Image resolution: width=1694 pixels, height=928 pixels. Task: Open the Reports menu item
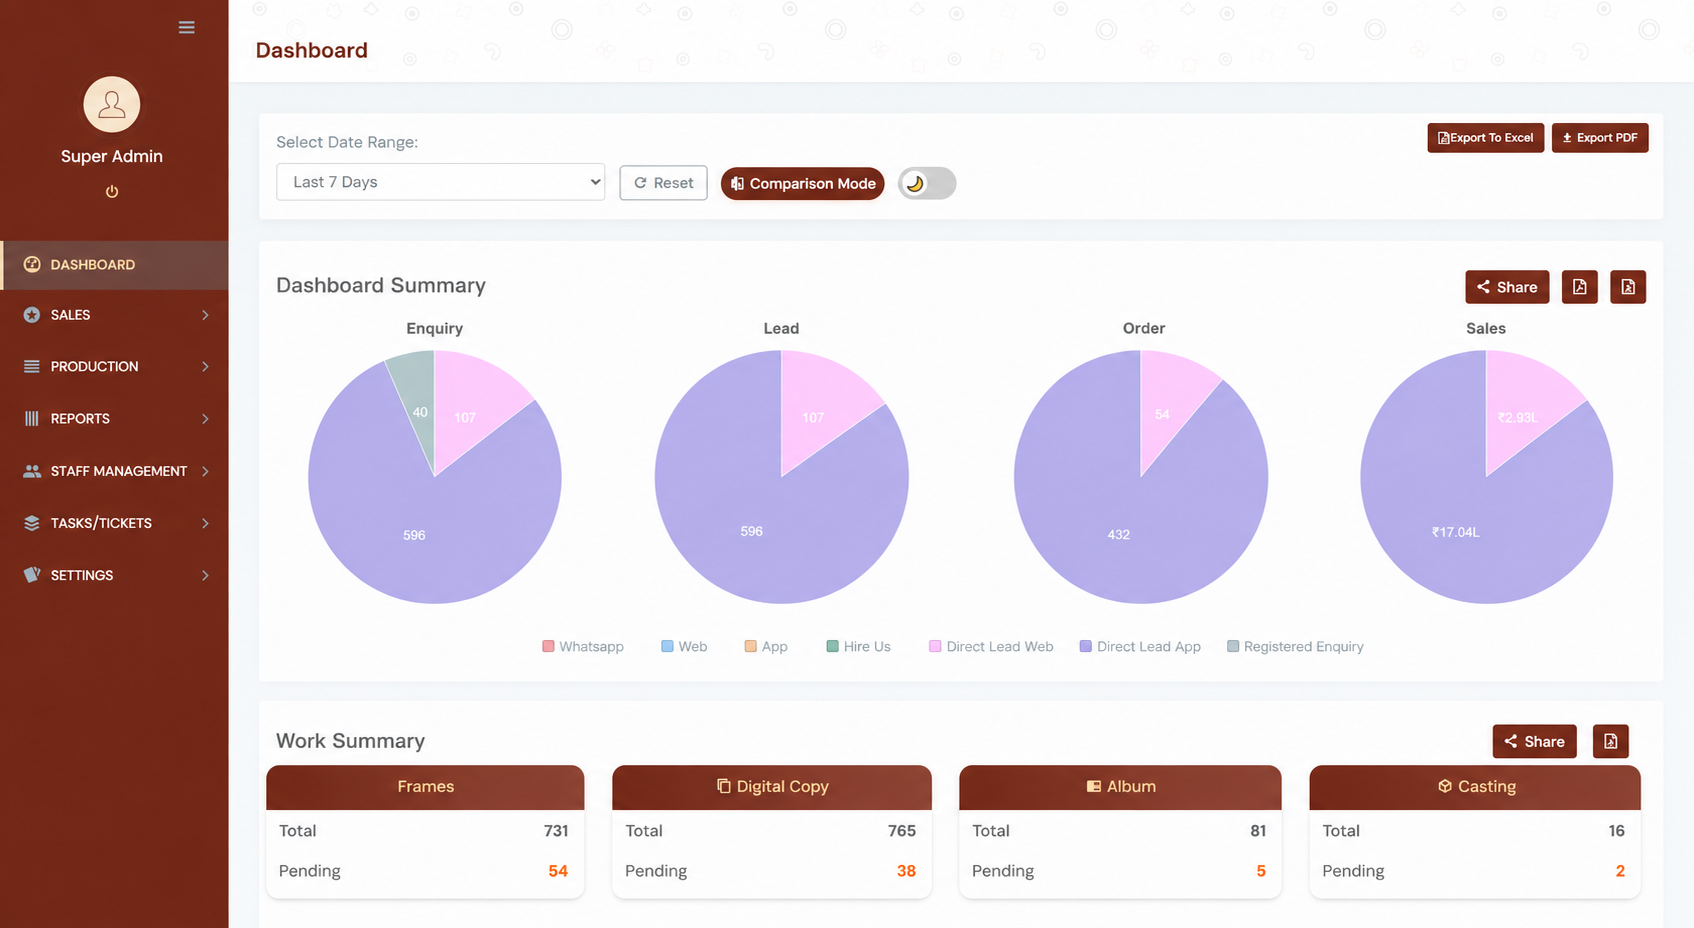click(x=114, y=419)
